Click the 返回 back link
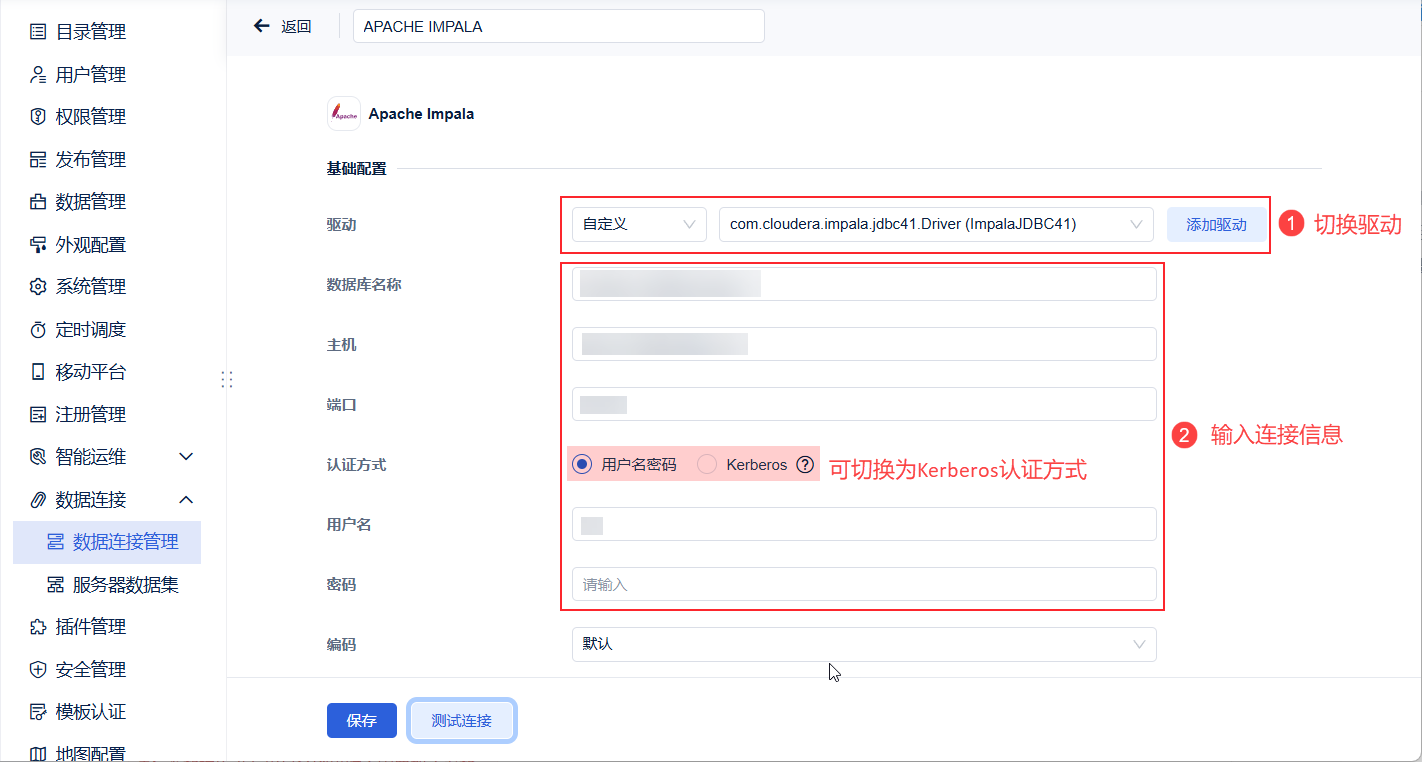Screen dimensions: 1422x762 296,27
